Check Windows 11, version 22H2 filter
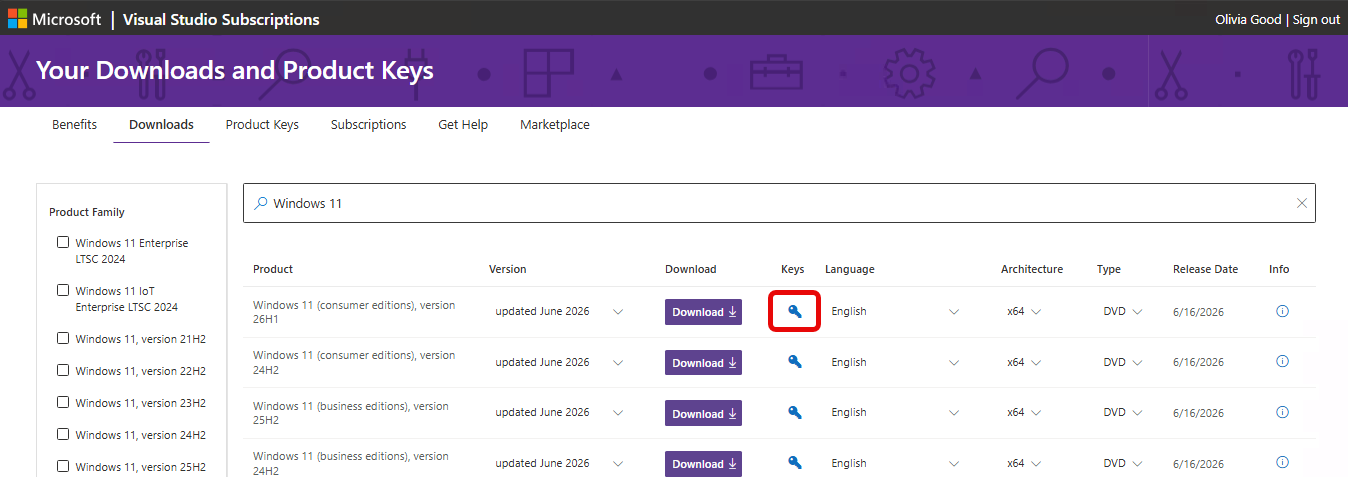The height and width of the screenshot is (477, 1348). pos(63,370)
